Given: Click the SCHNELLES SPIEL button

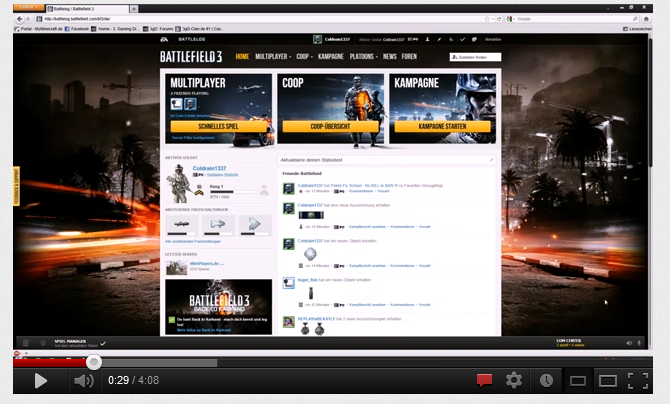Looking at the screenshot, I should (x=218, y=126).
